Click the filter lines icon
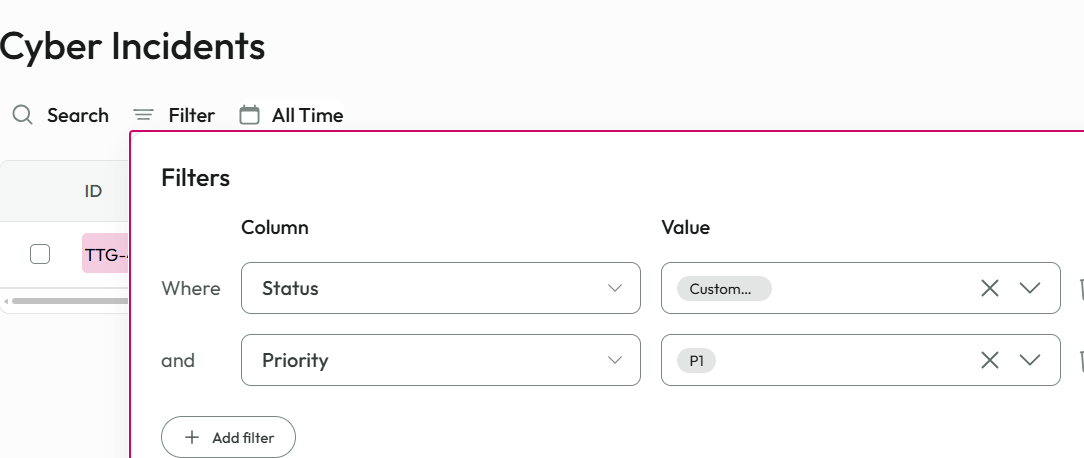1084x458 pixels. [144, 115]
